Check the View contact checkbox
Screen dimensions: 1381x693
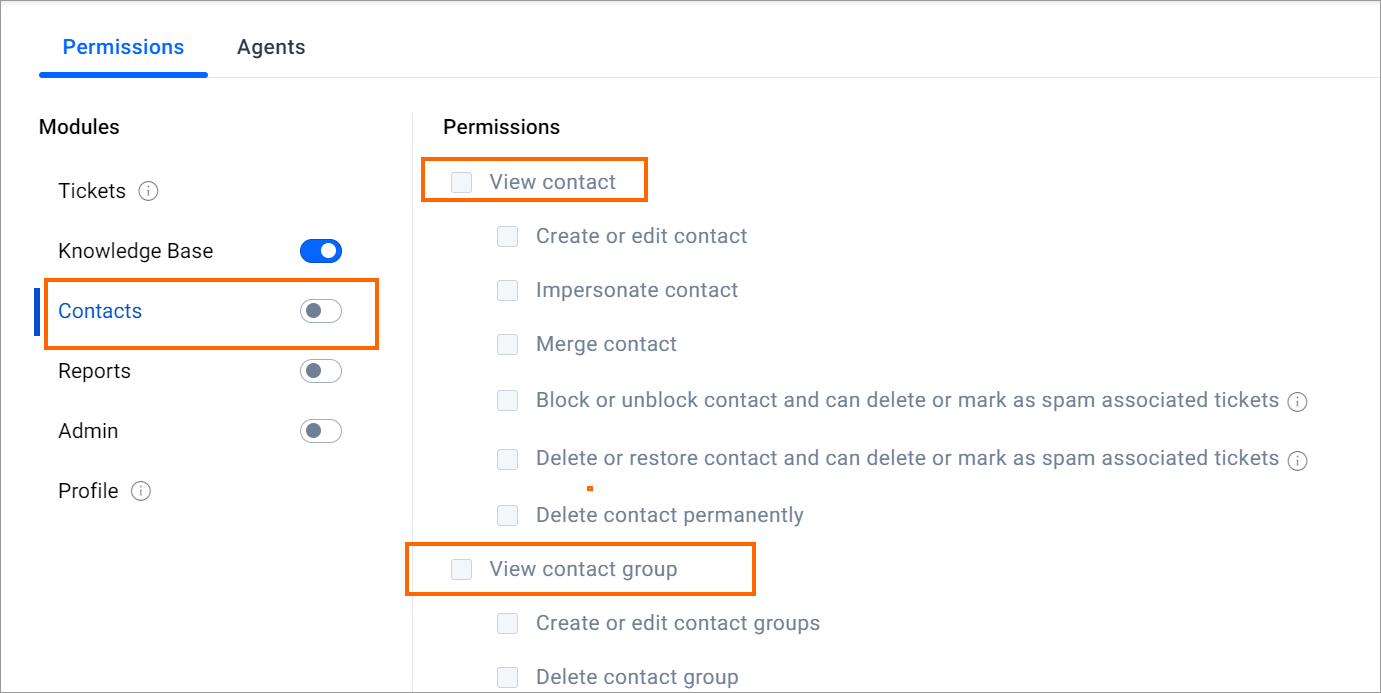click(461, 182)
